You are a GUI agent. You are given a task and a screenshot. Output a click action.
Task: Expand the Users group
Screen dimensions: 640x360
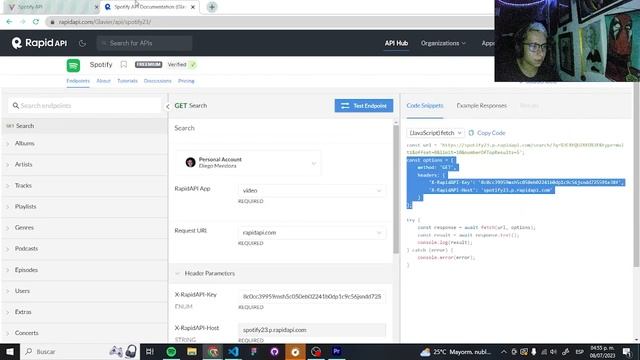point(84,291)
